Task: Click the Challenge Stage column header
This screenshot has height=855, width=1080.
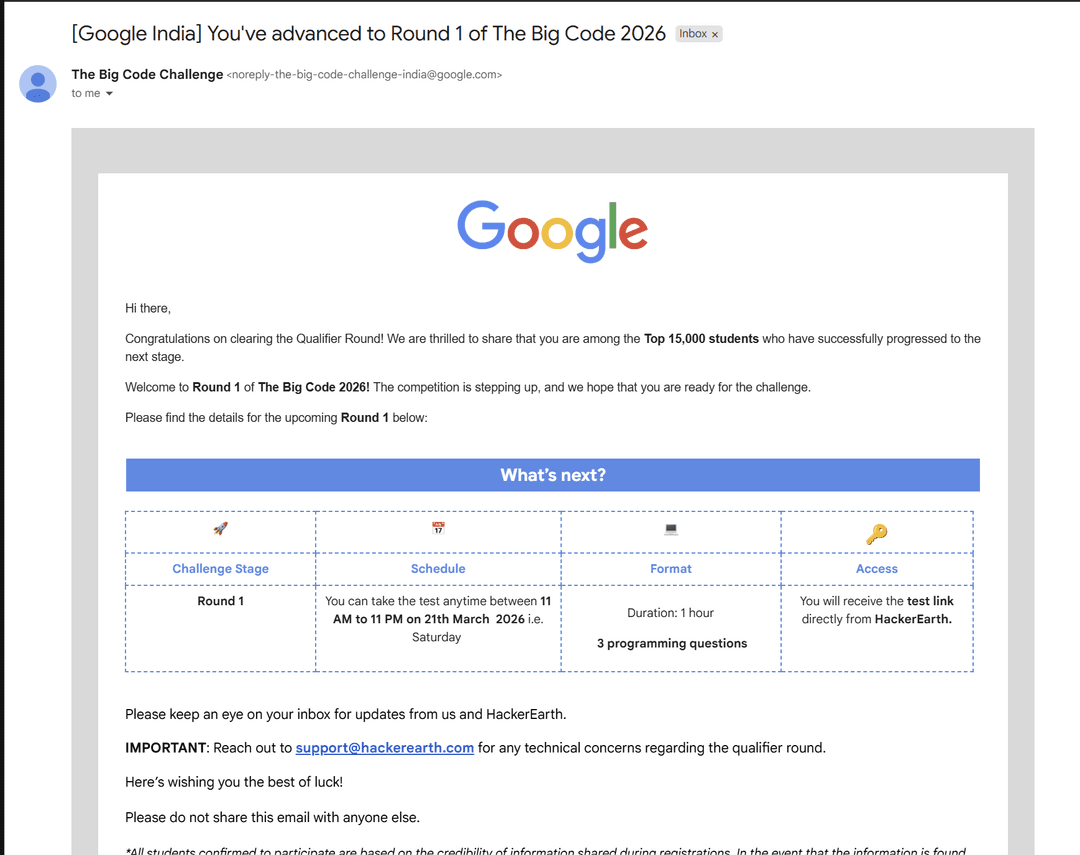Action: click(220, 569)
